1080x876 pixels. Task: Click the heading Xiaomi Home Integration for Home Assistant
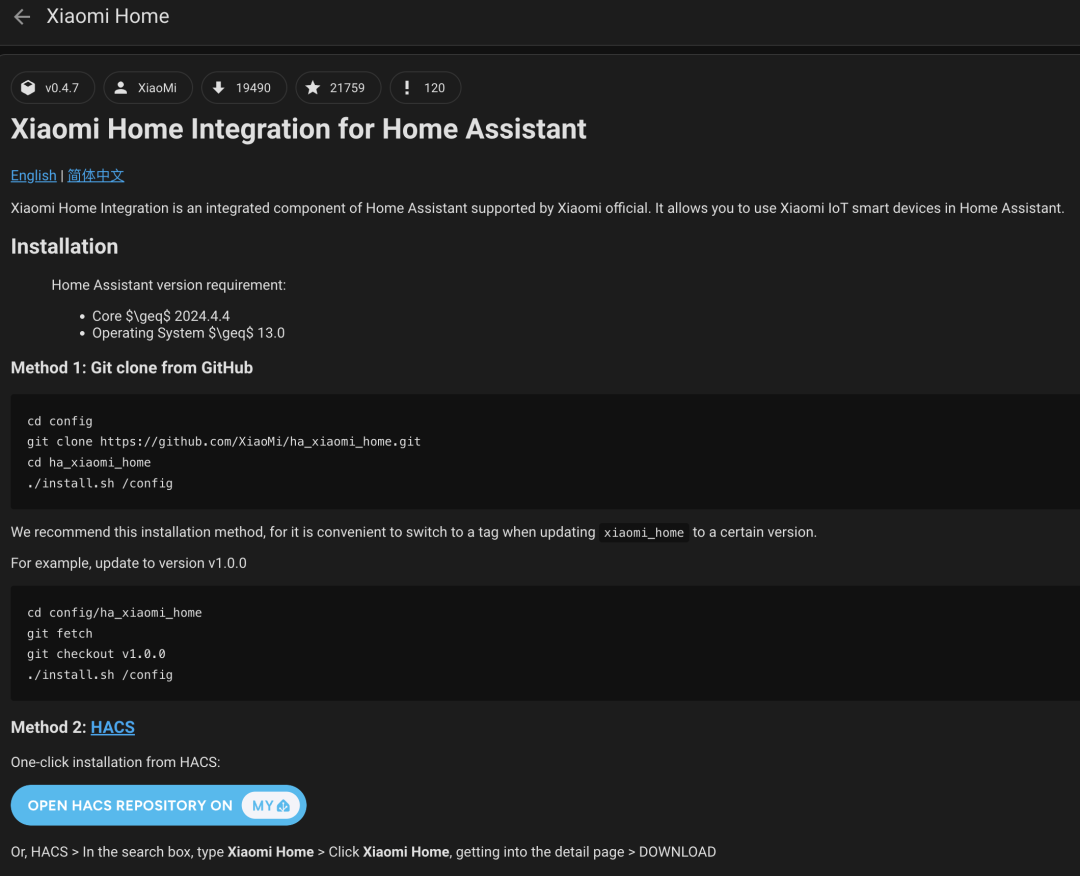pos(298,129)
